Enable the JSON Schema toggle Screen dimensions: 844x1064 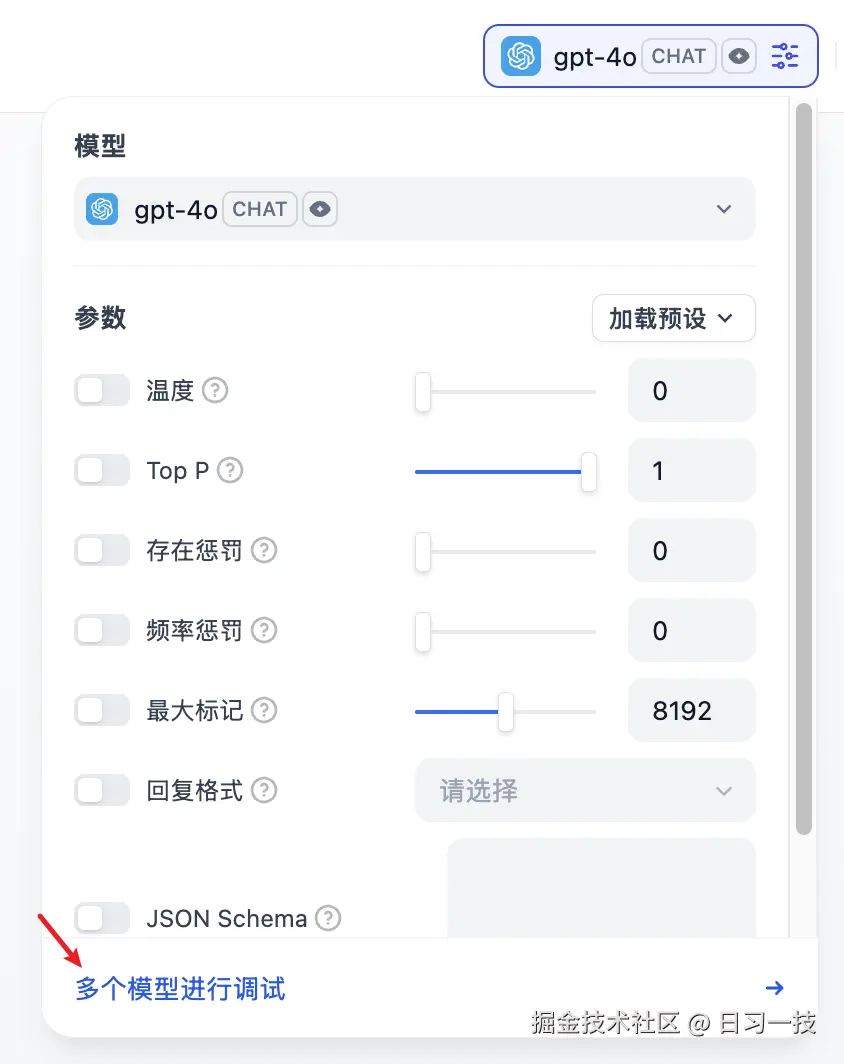[102, 918]
